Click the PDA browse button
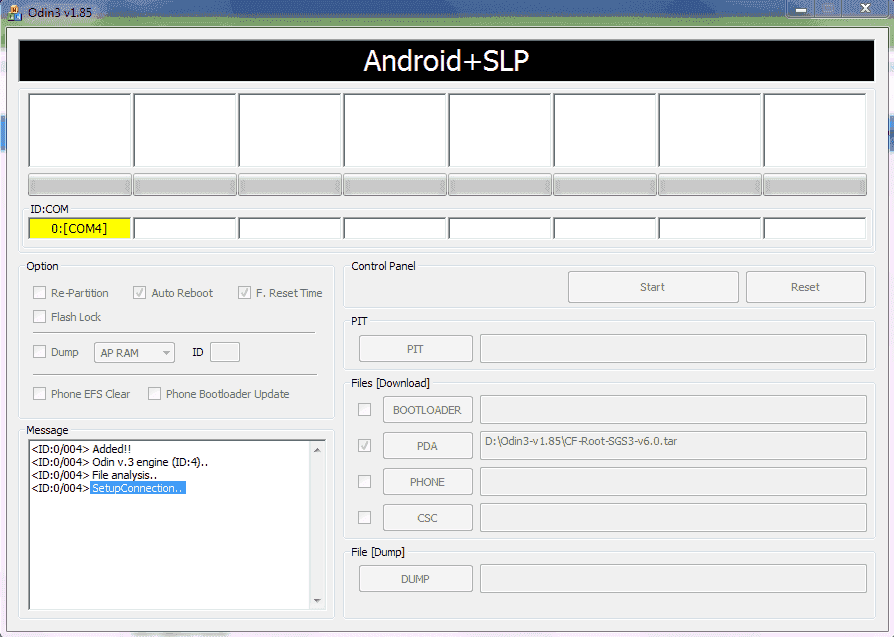The width and height of the screenshot is (894, 637). 428,445
